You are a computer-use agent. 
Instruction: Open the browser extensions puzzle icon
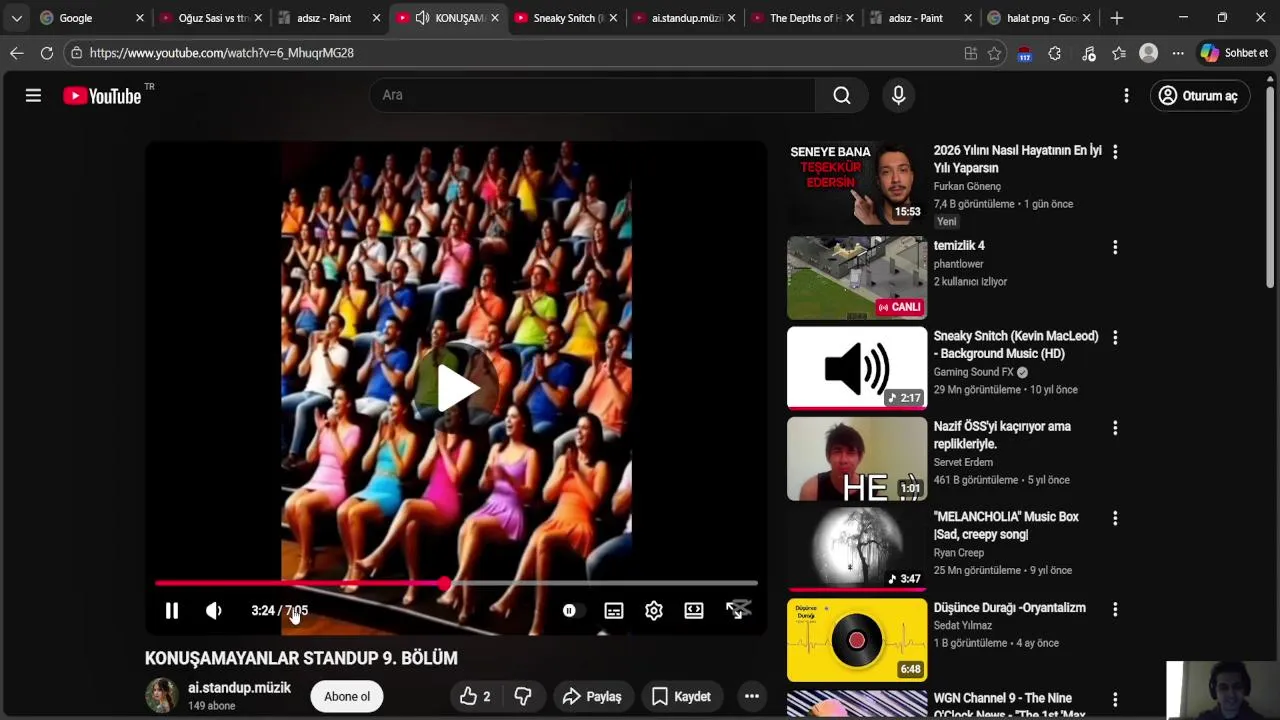point(1055,54)
